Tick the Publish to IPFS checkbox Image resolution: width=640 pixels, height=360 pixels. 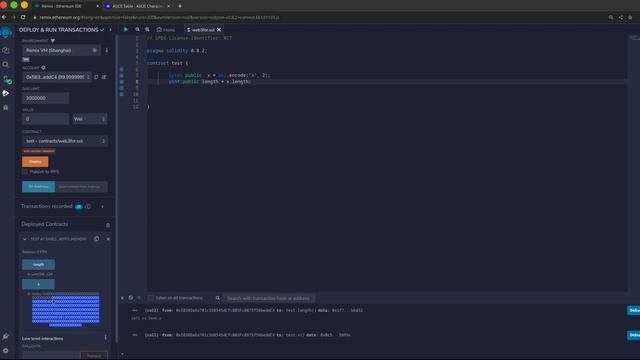coord(25,172)
